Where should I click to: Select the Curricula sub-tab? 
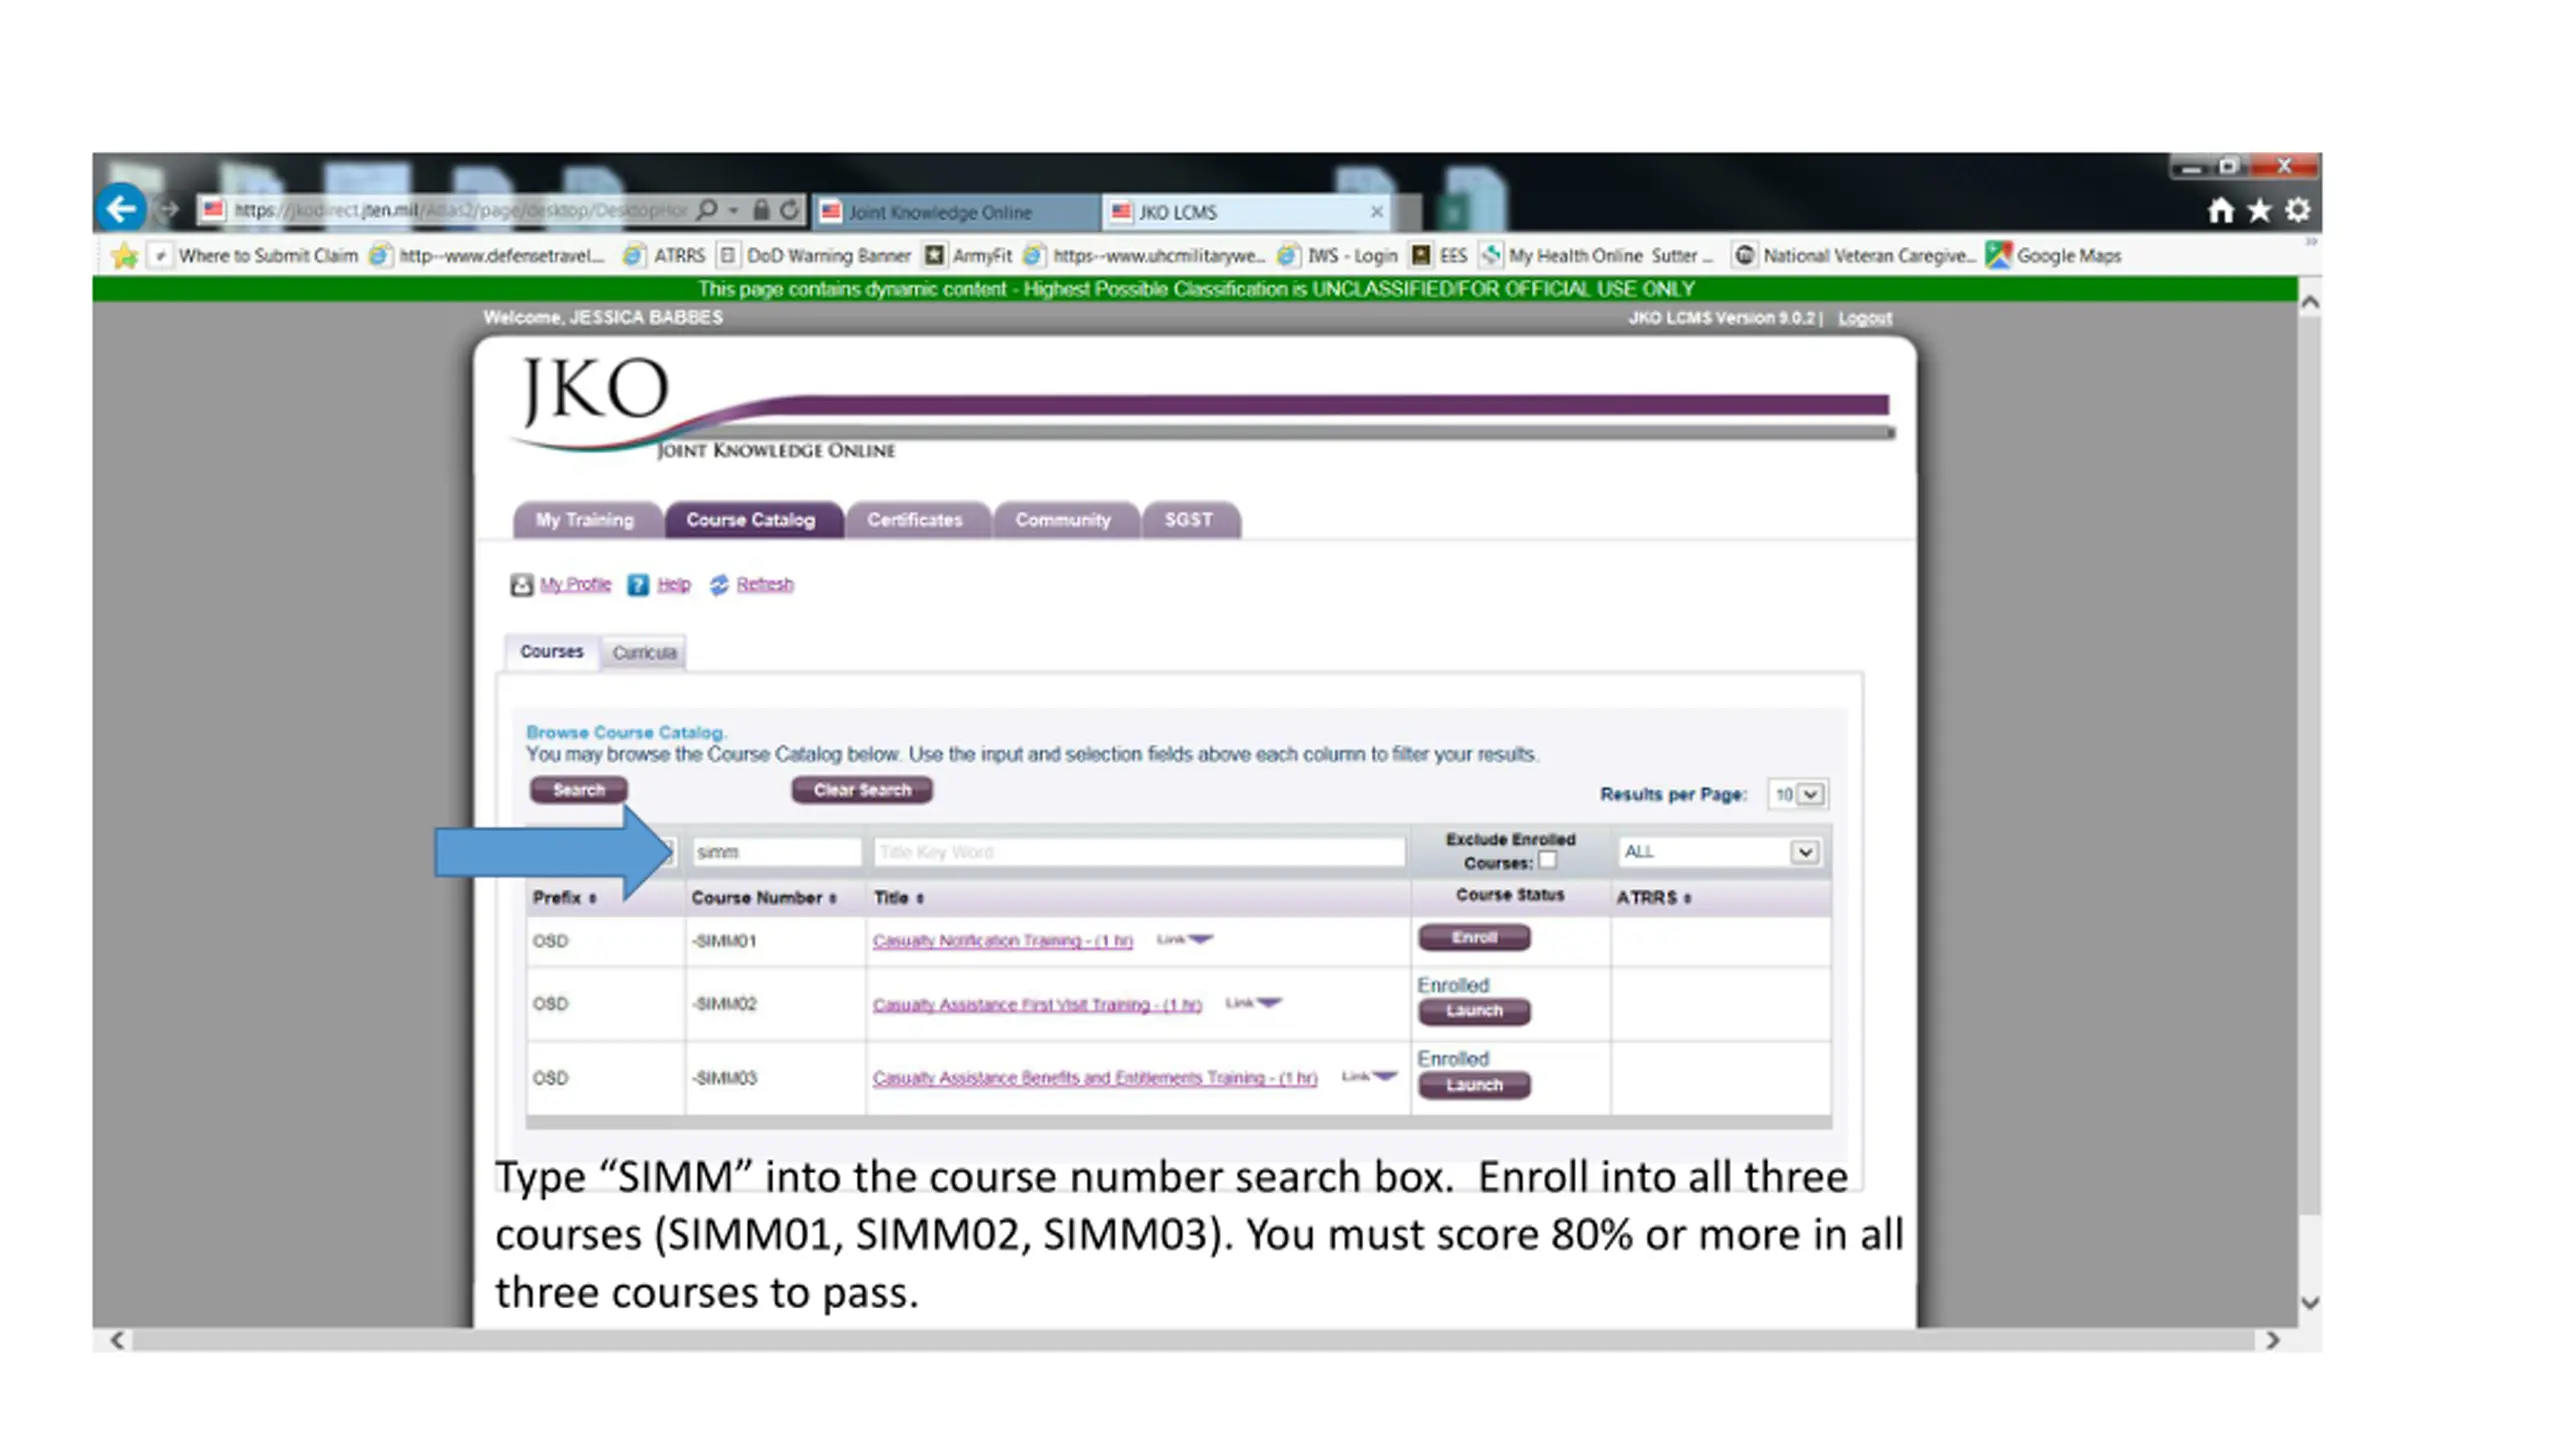(x=644, y=653)
